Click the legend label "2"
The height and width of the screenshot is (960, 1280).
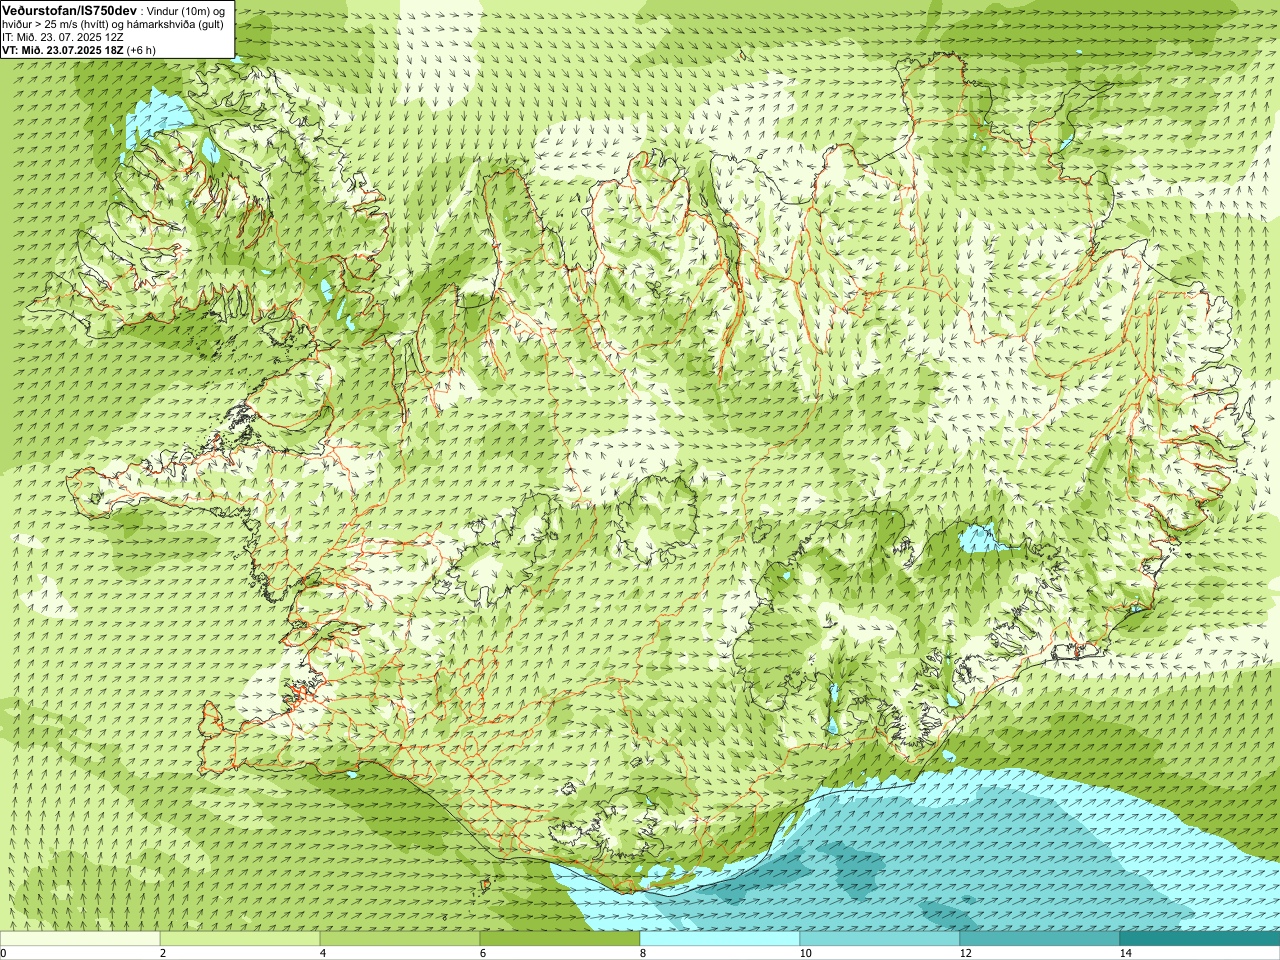tap(163, 953)
